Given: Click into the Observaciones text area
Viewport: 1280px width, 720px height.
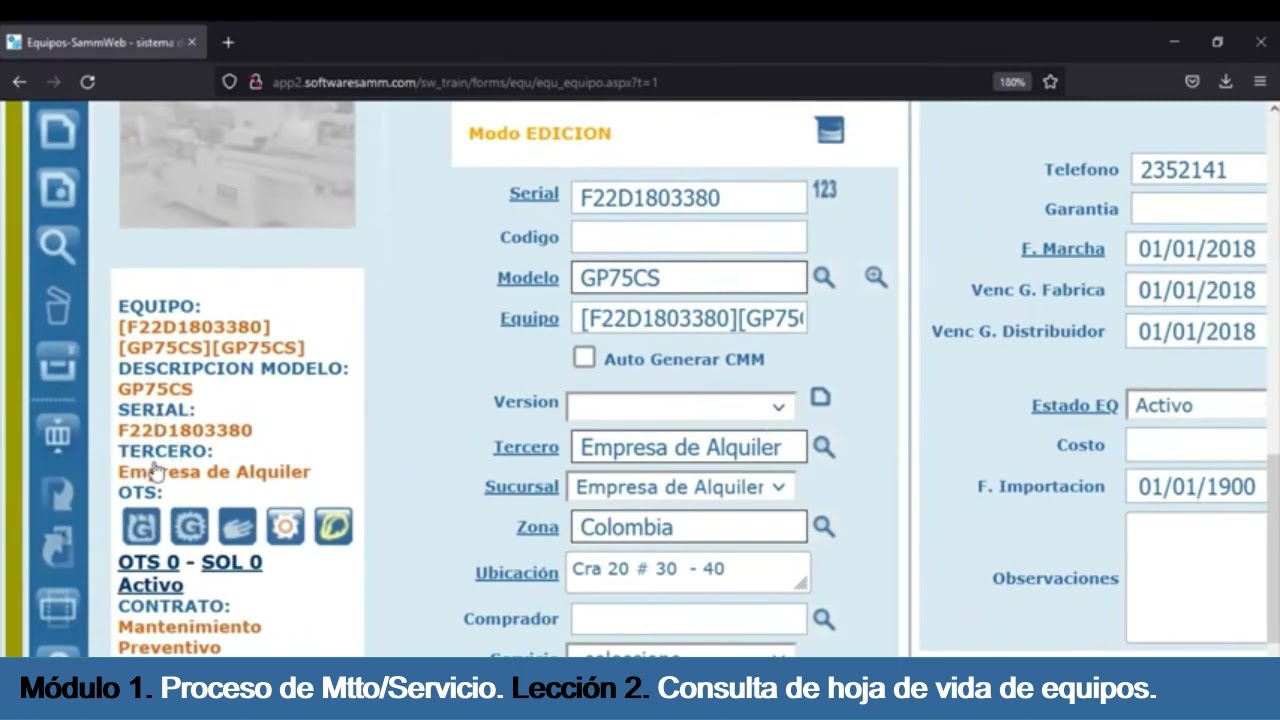Looking at the screenshot, I should click(x=1196, y=578).
